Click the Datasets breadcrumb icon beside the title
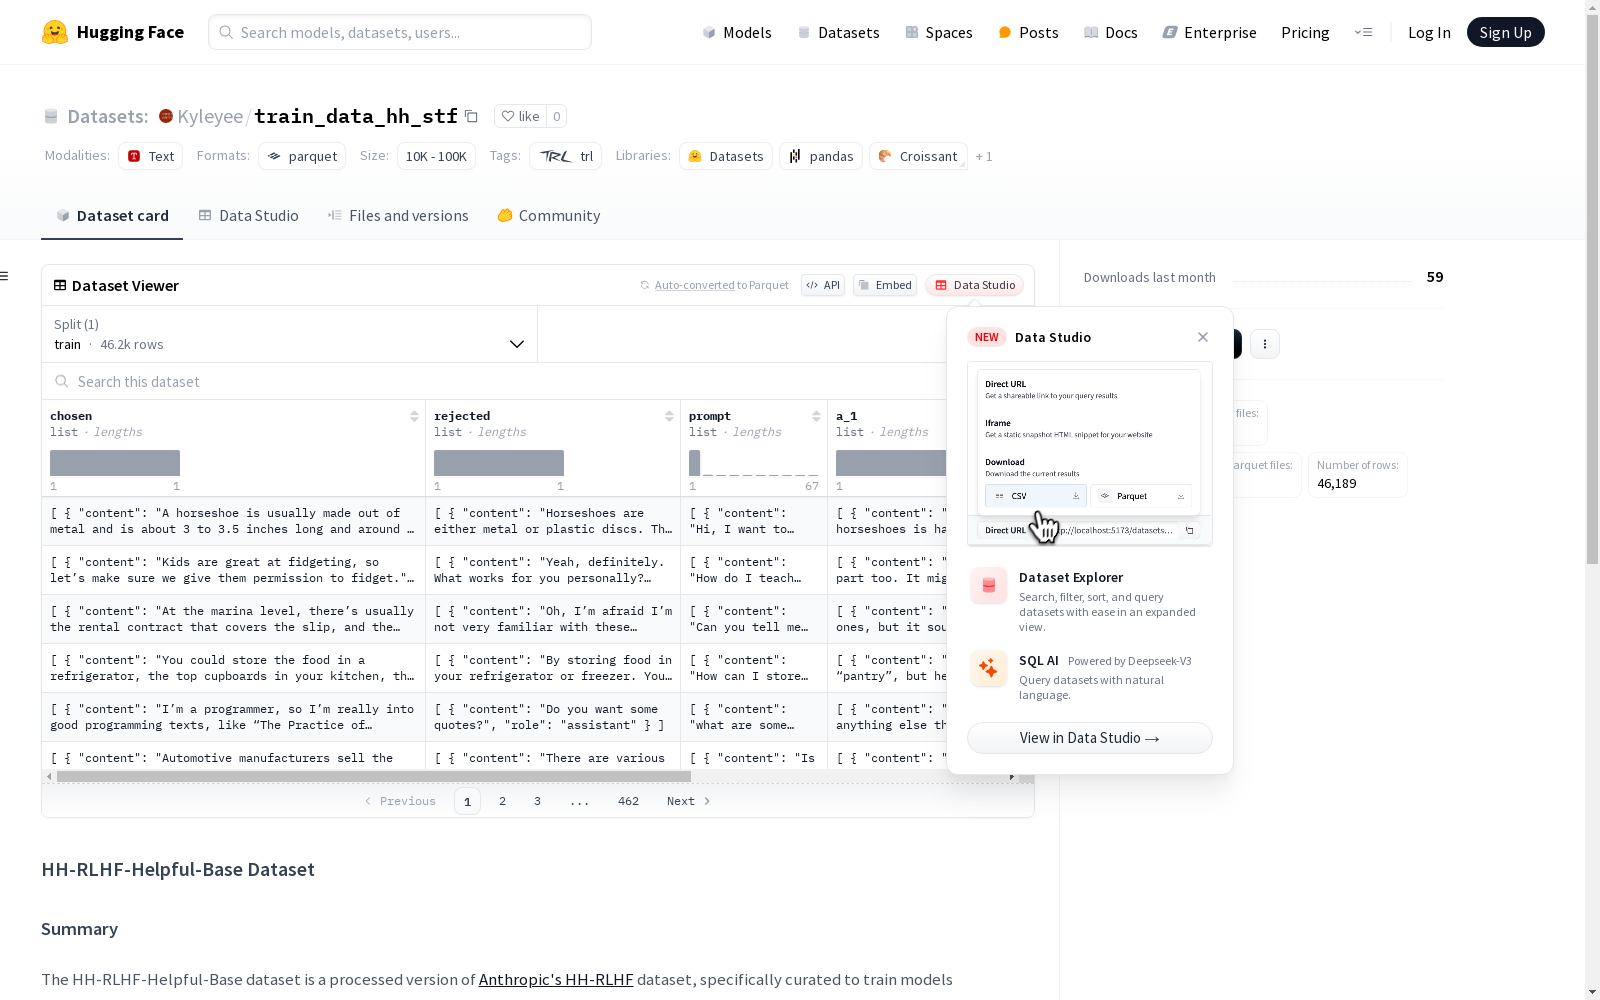Image resolution: width=1600 pixels, height=1000 pixels. point(51,116)
